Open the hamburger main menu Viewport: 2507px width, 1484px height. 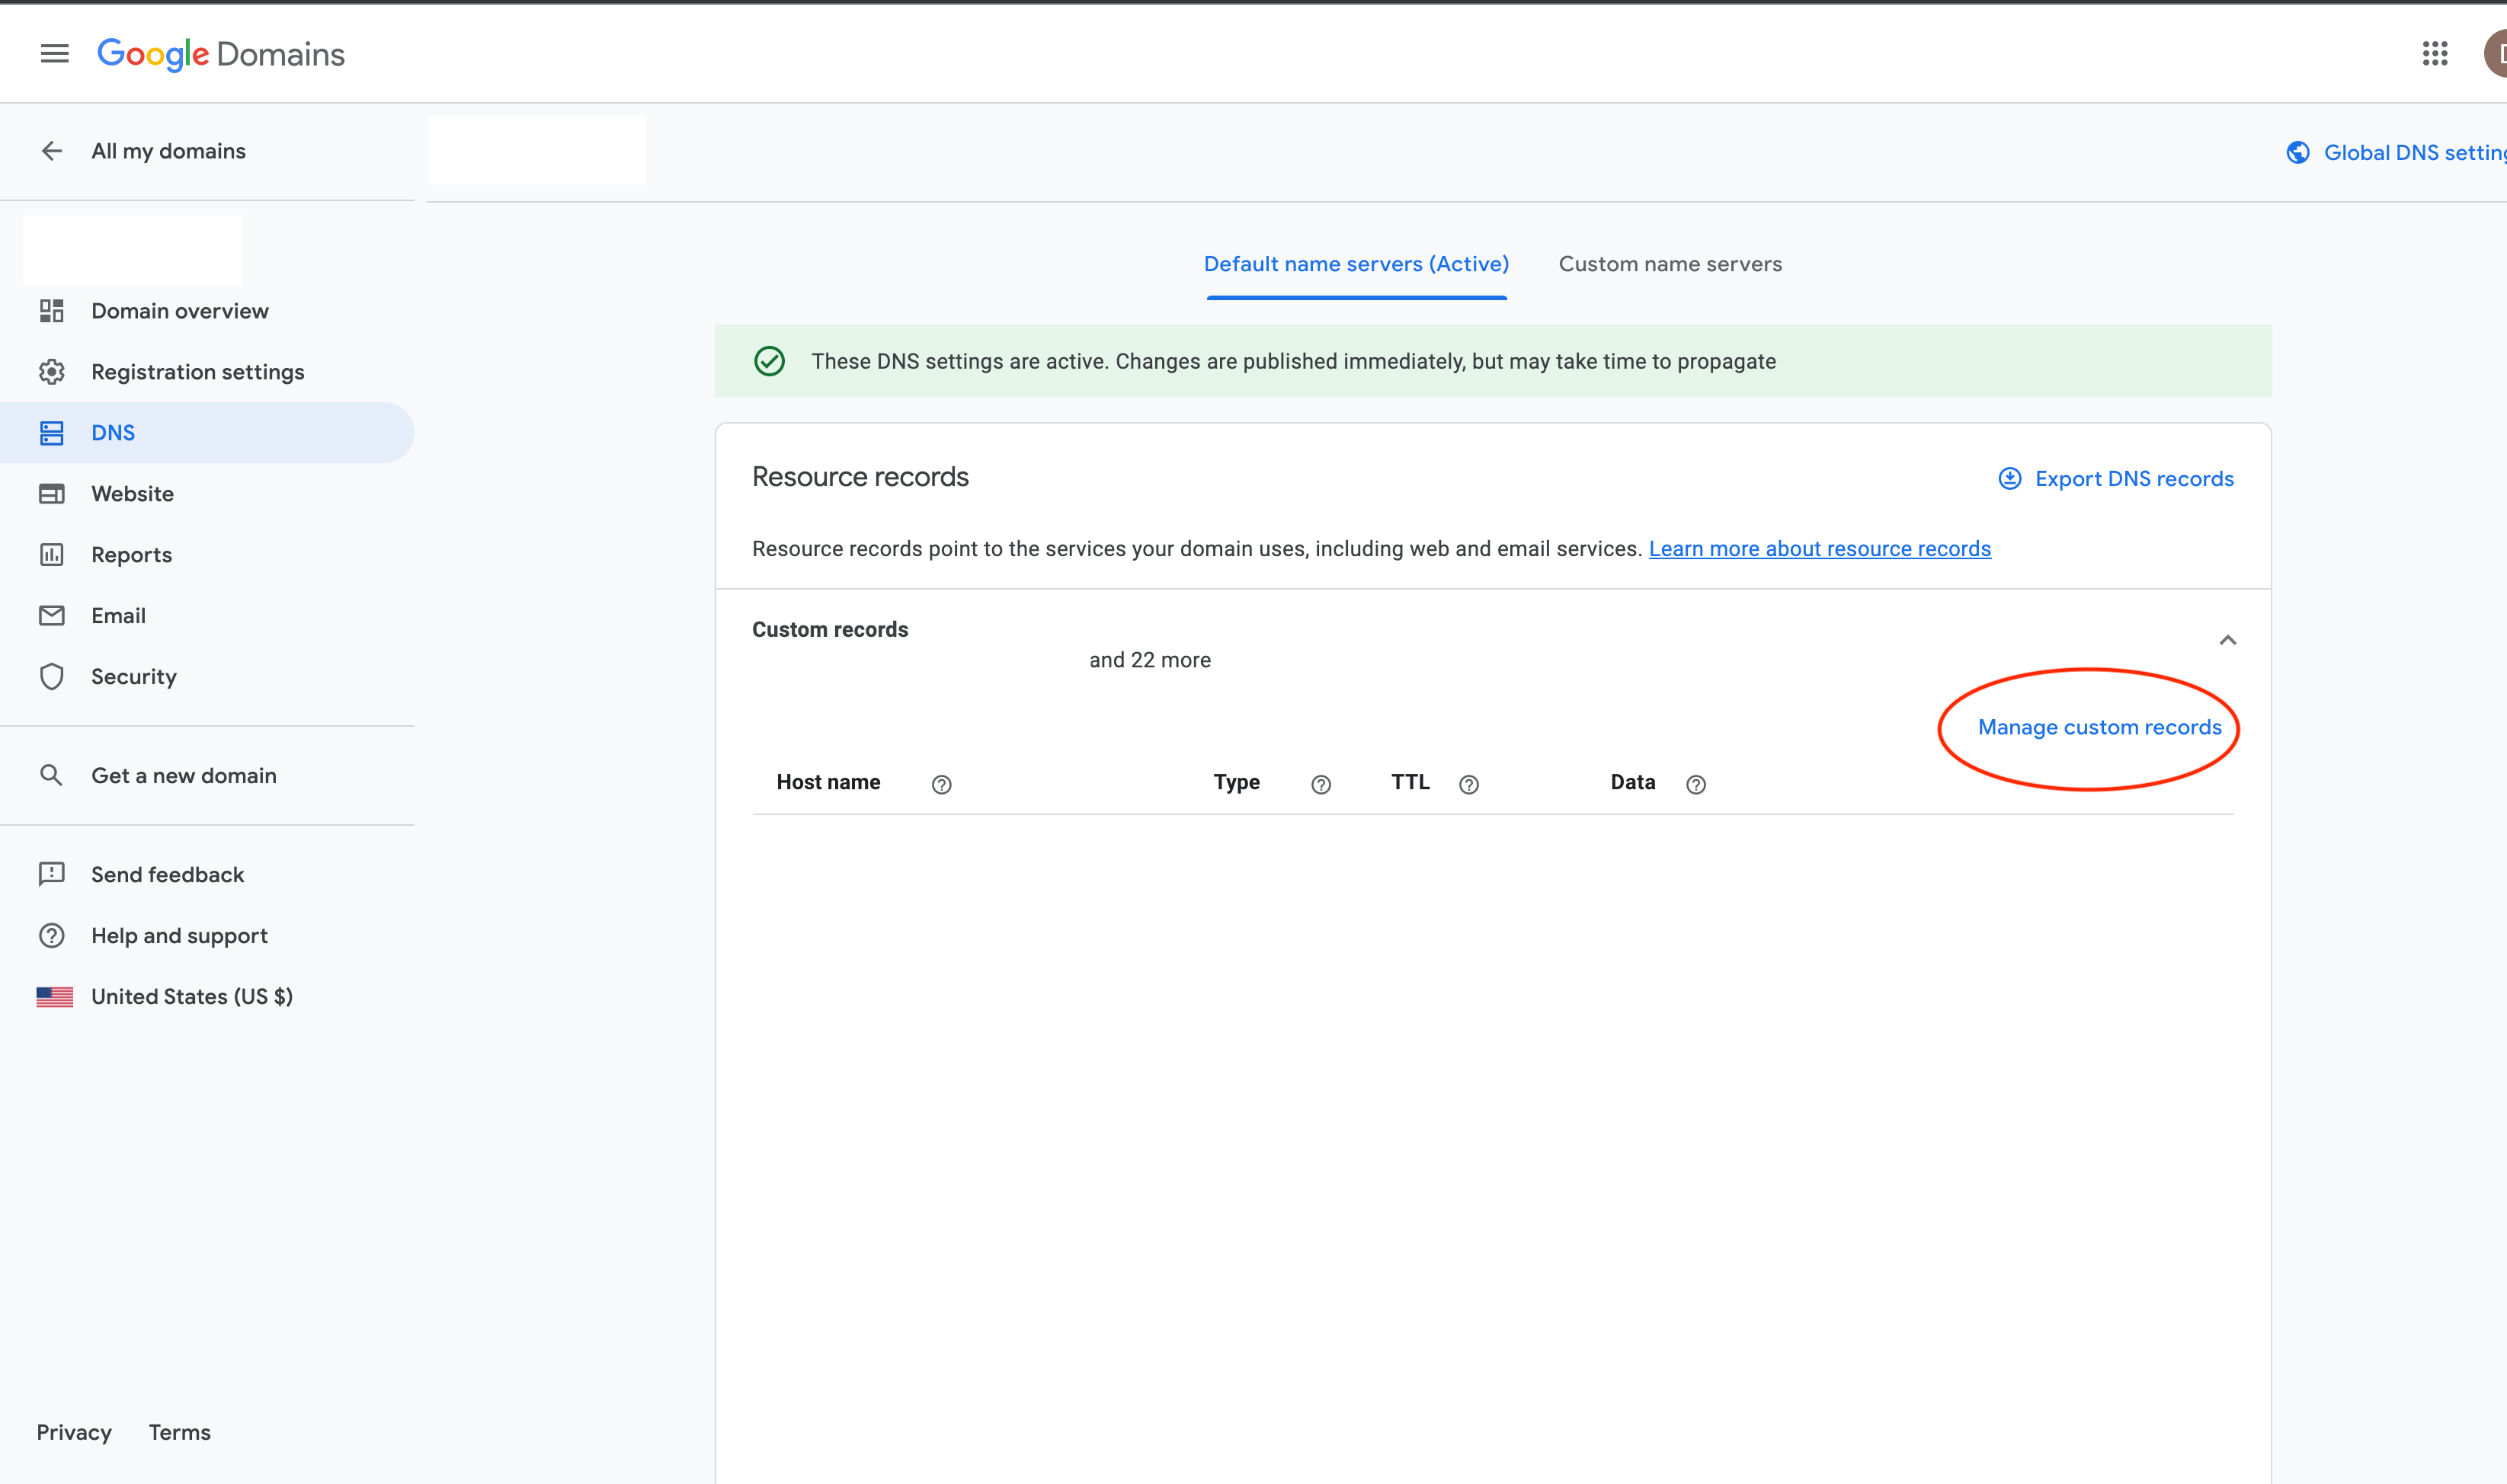(55, 54)
